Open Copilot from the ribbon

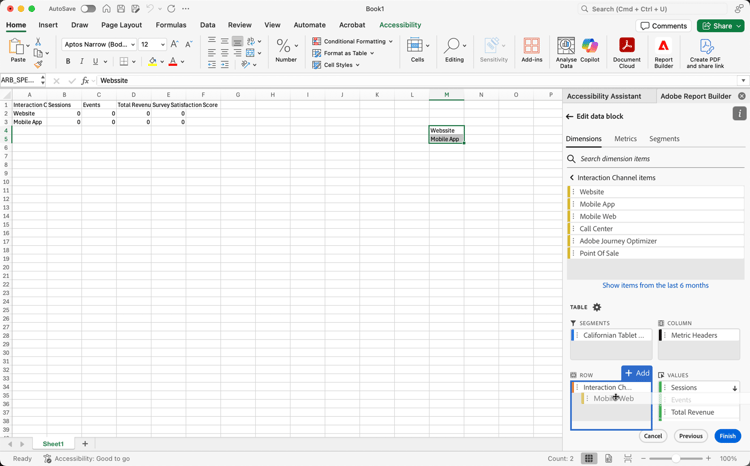tap(590, 50)
